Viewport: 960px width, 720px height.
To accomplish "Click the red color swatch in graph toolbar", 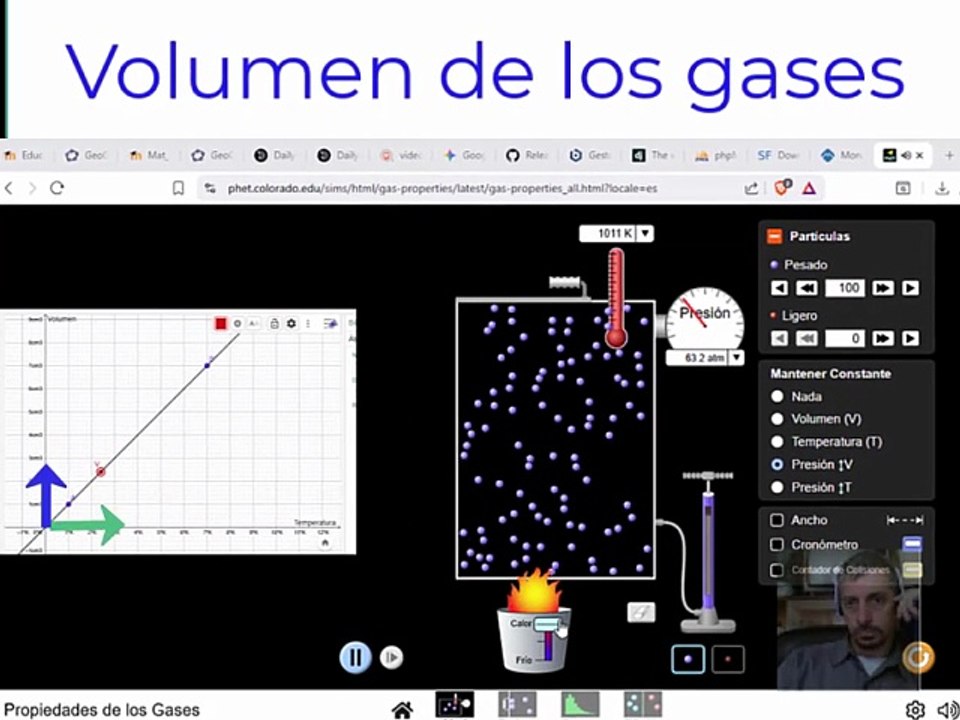I will pyautogui.click(x=221, y=323).
